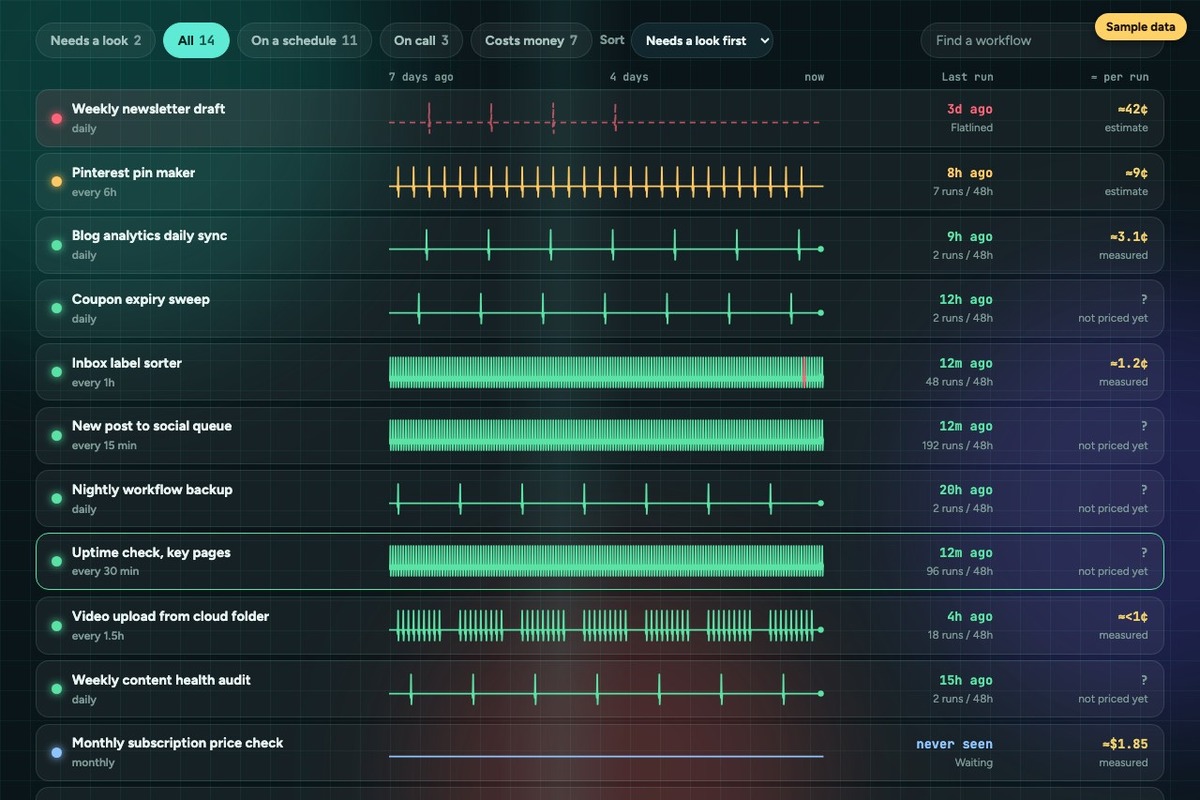Click the status dot for New post to social queue
Viewport: 1200px width, 800px height.
click(56, 435)
